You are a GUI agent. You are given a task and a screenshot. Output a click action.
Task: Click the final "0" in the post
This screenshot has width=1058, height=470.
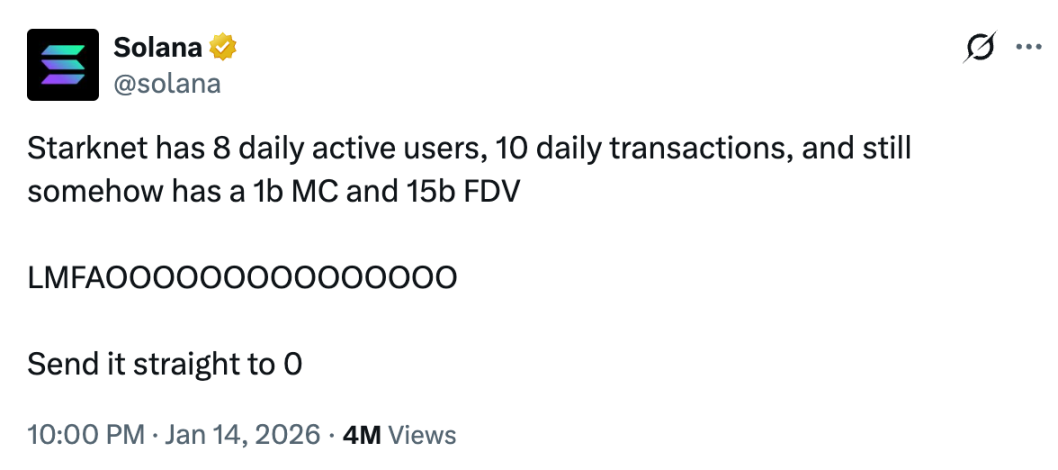tap(293, 364)
